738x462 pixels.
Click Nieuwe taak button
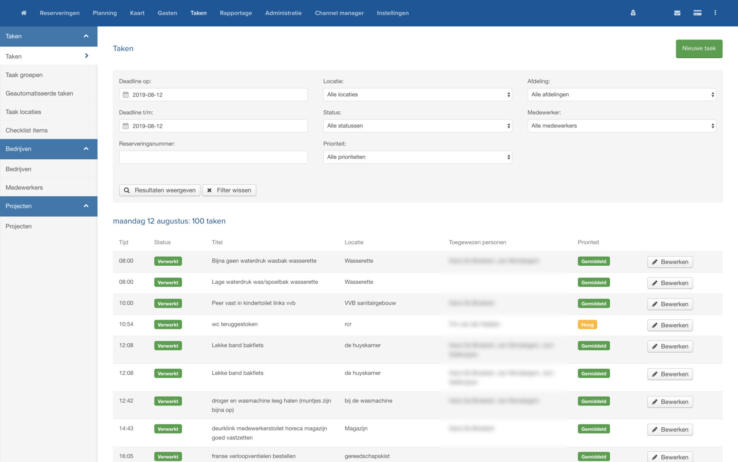tap(699, 48)
